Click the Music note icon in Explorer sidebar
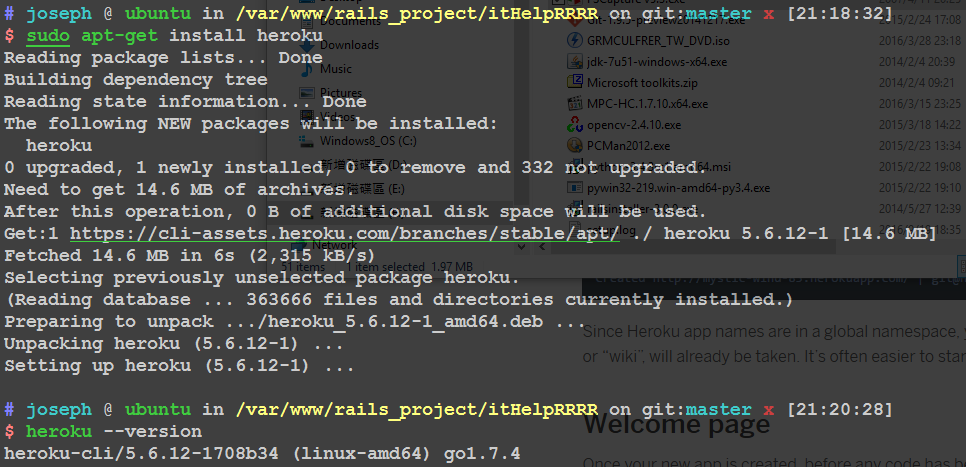The height and width of the screenshot is (467, 966). click(x=307, y=68)
